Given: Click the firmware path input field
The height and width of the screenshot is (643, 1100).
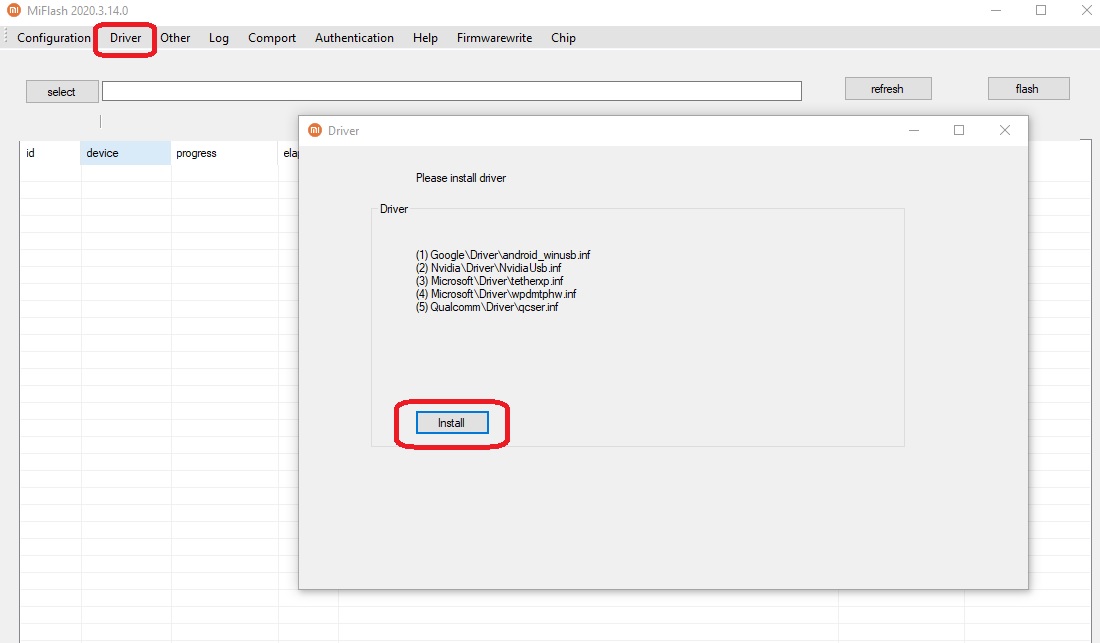Looking at the screenshot, I should 451,91.
